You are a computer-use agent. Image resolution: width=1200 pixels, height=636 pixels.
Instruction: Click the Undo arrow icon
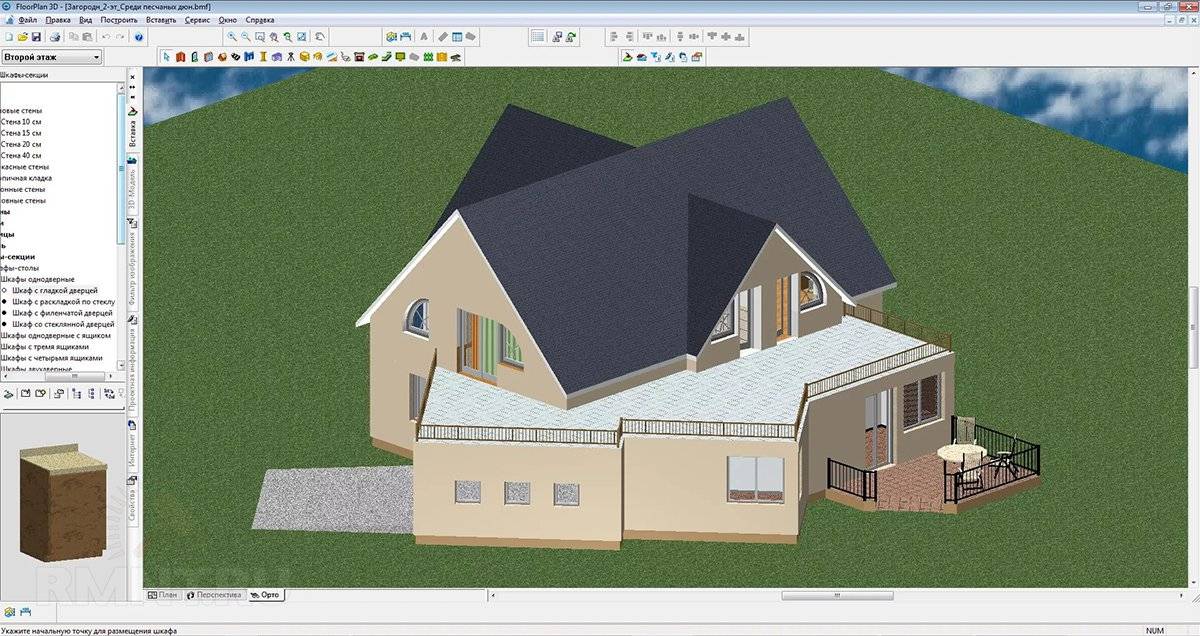106,37
